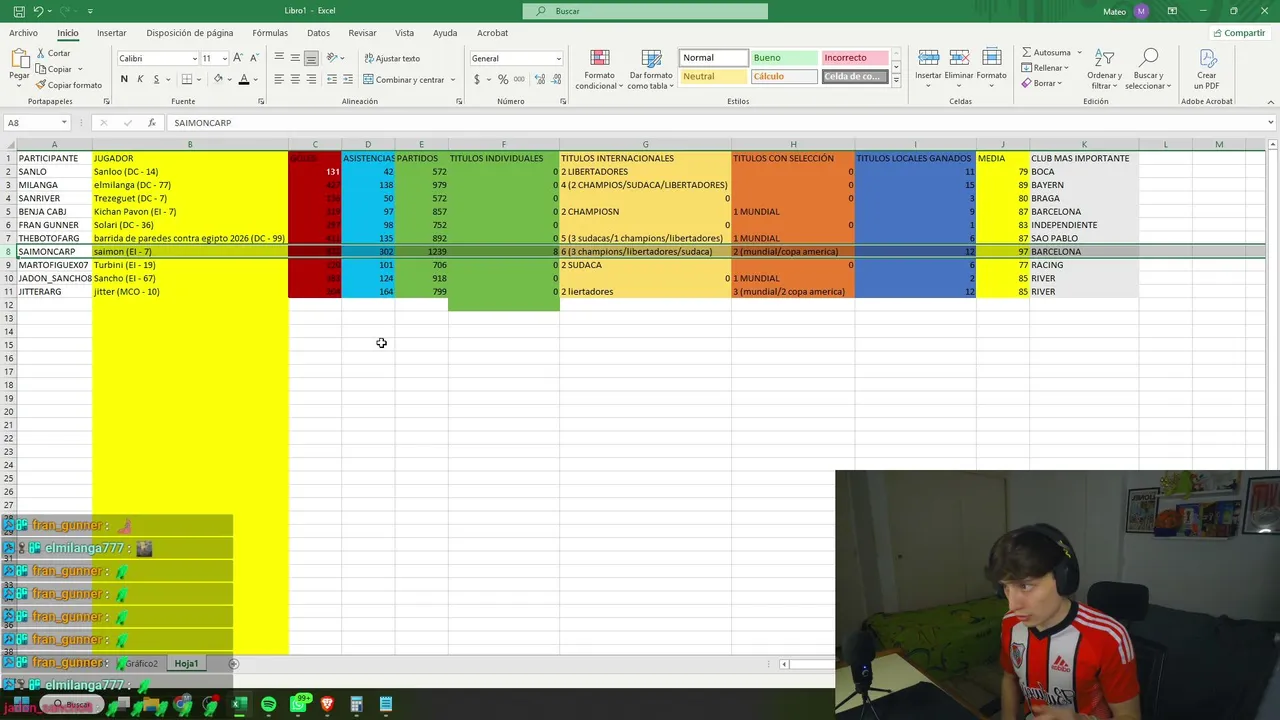Align text to the right

coord(311,79)
